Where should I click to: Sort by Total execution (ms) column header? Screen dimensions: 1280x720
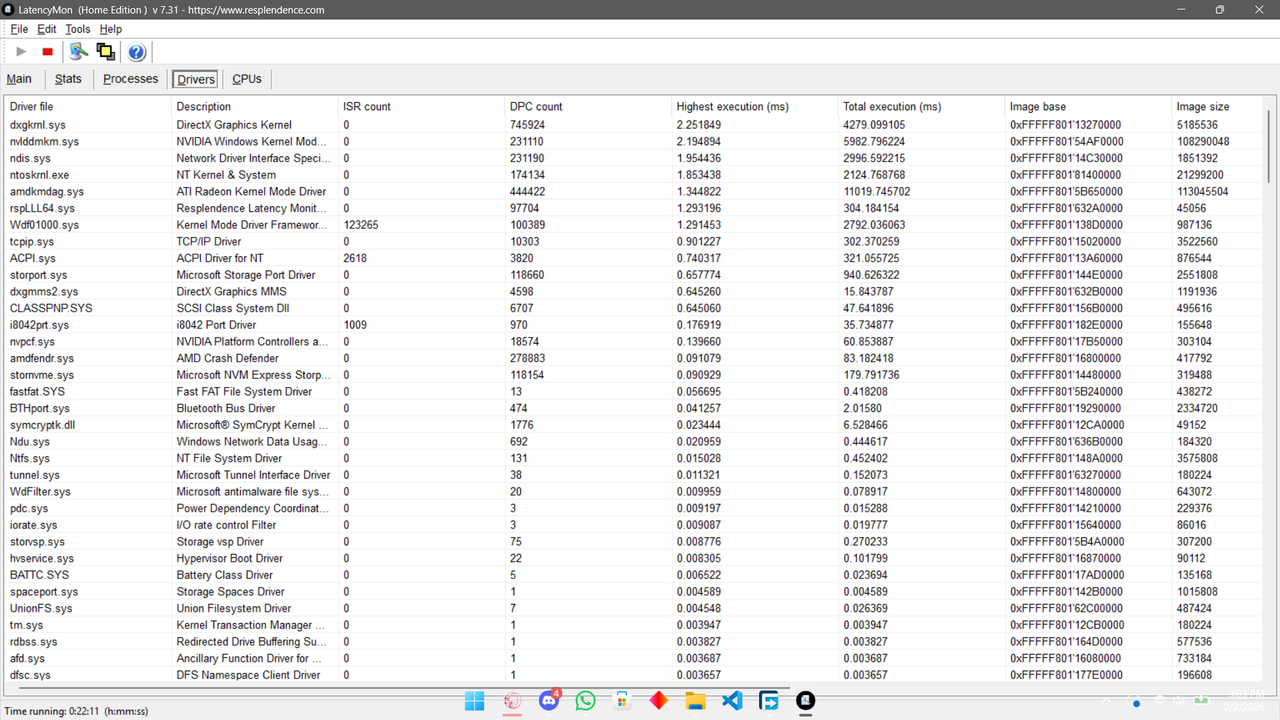click(921, 106)
